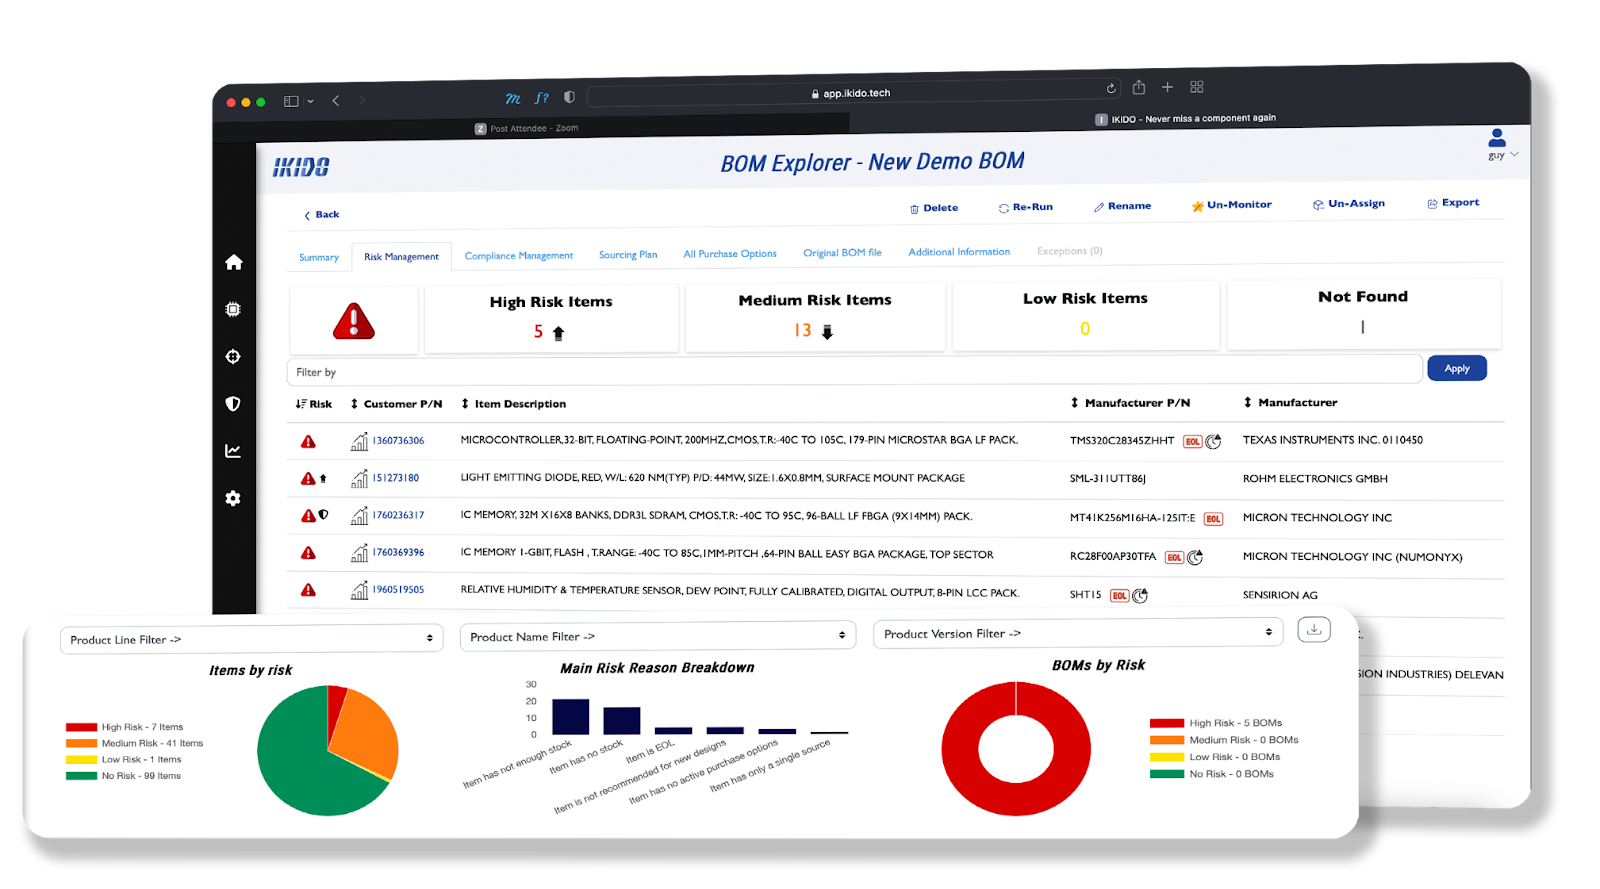Sort by Risk column

tap(314, 404)
